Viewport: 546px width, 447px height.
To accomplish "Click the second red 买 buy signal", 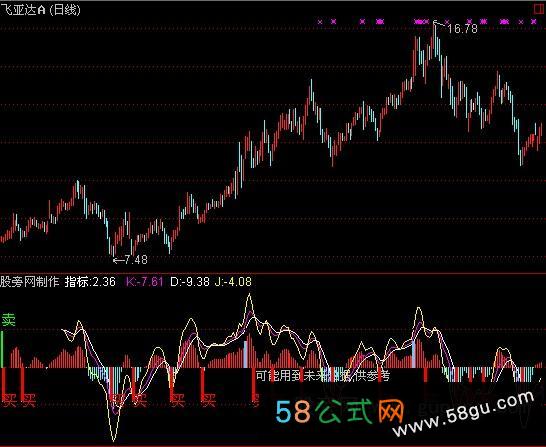I will coord(29,401).
